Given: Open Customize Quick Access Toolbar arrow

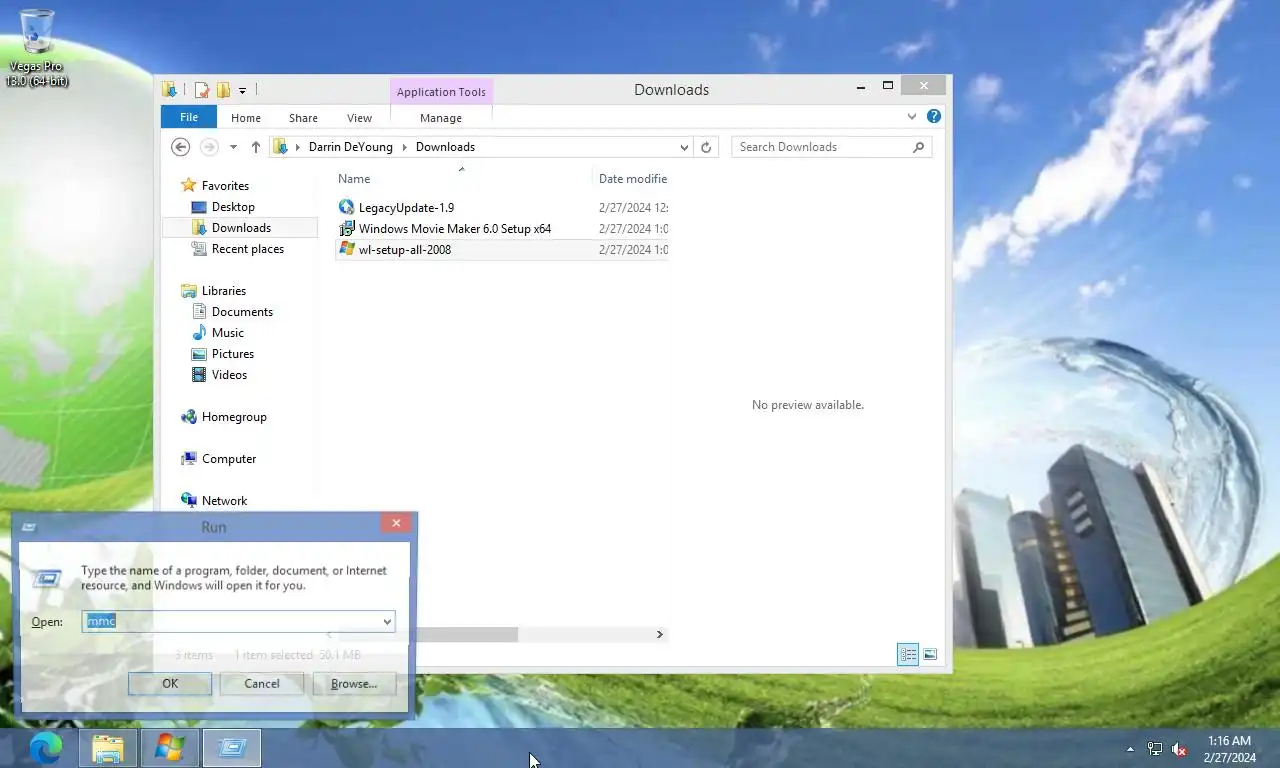Looking at the screenshot, I should 242,91.
